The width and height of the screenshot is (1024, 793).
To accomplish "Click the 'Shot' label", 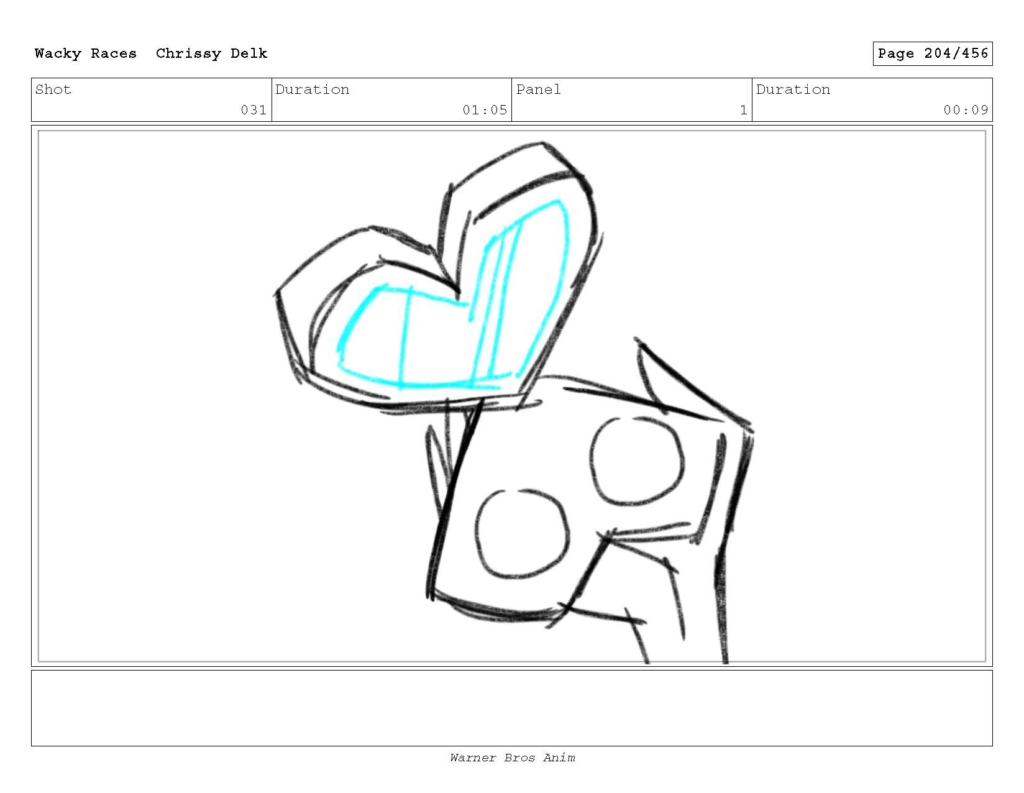I will [53, 89].
